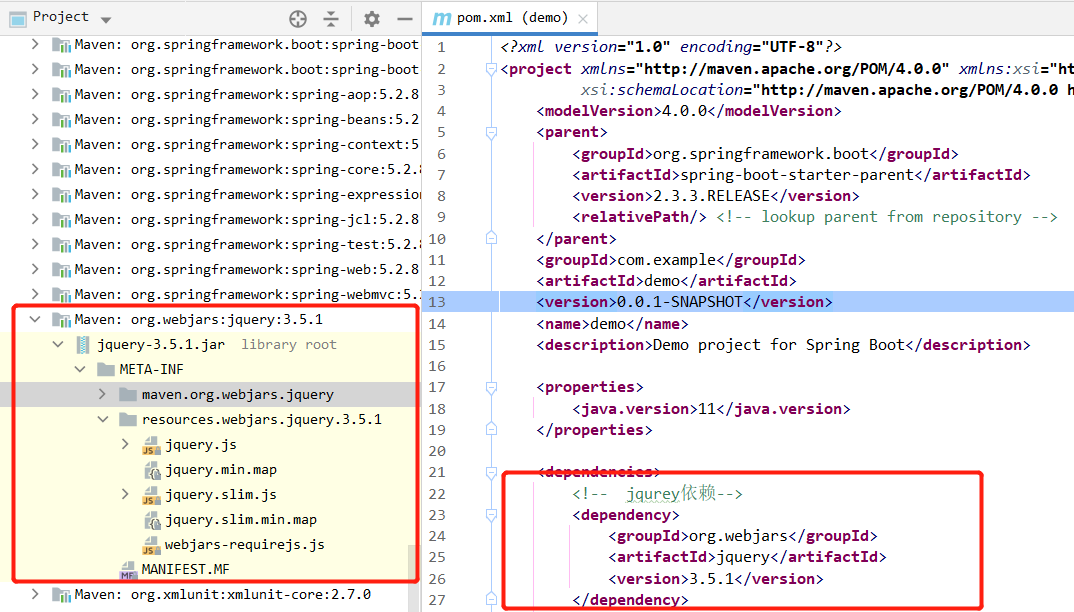Screen dimensions: 1074x612
Task: Collapse jquery-3.5.1.jar library root
Action: click(58, 344)
